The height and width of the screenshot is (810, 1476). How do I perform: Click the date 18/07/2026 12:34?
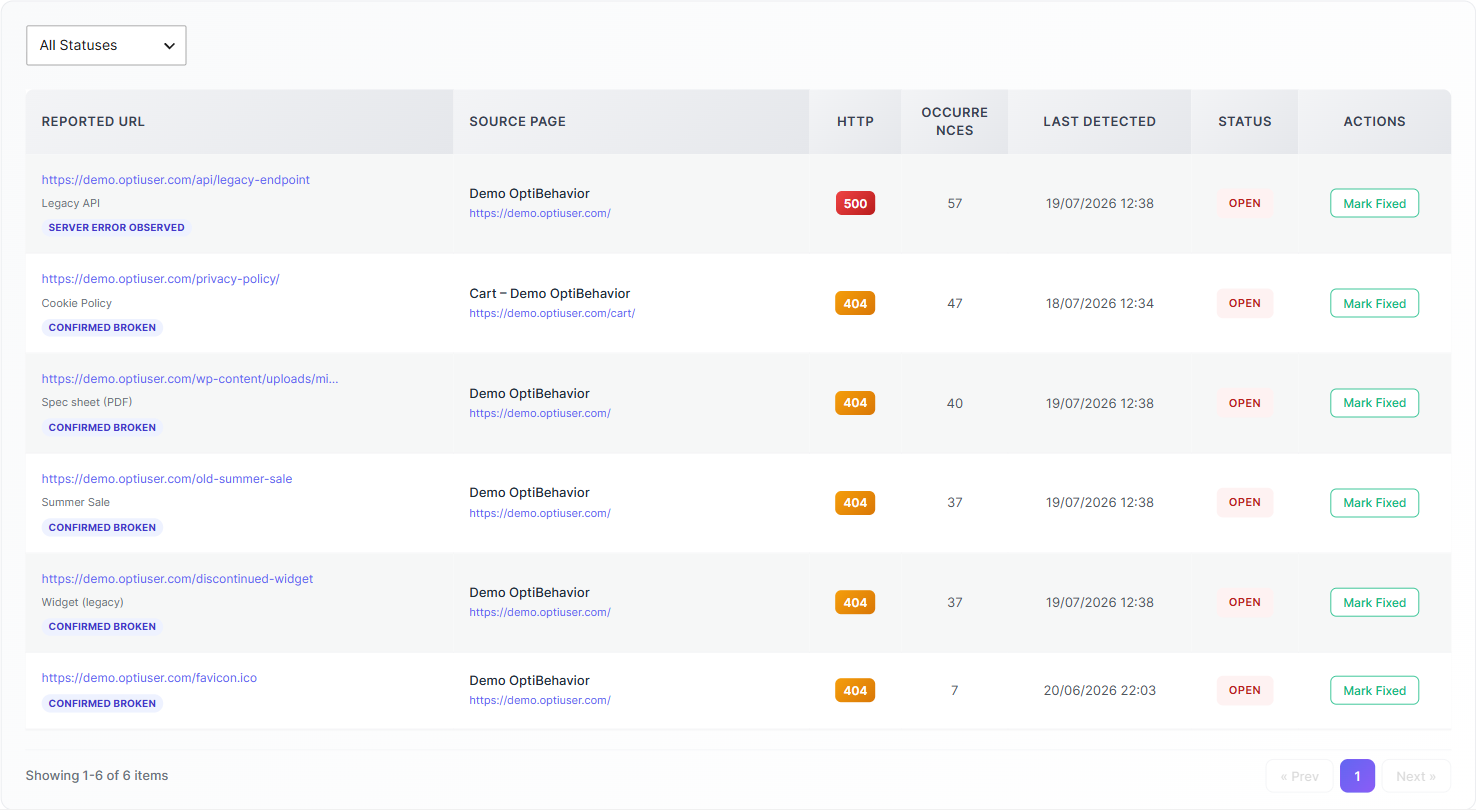point(1099,303)
